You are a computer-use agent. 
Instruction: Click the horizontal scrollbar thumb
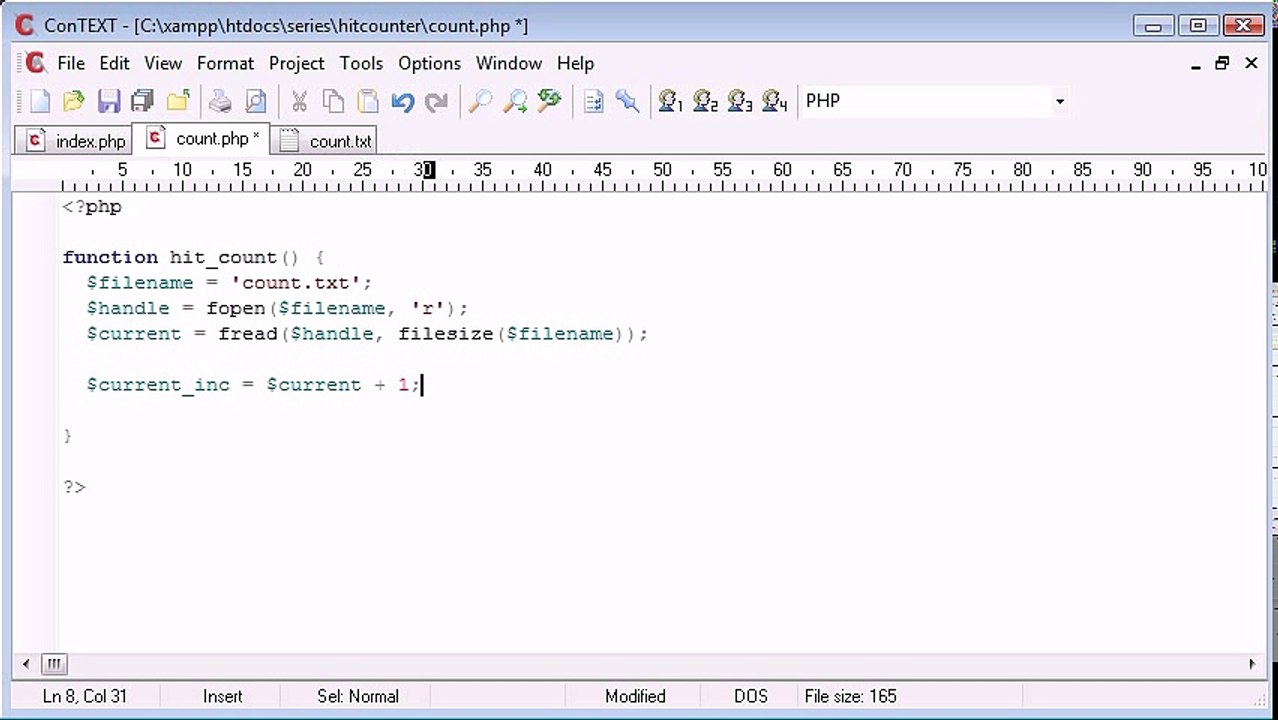tap(54, 663)
